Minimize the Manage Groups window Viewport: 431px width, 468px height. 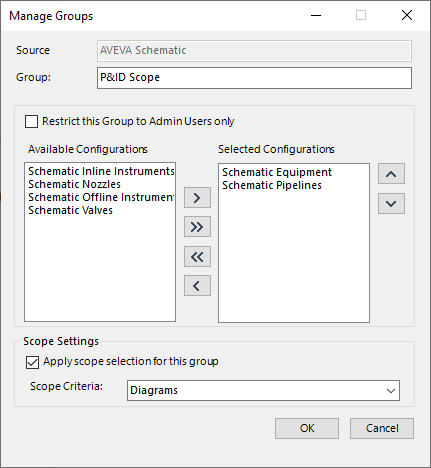[x=316, y=15]
